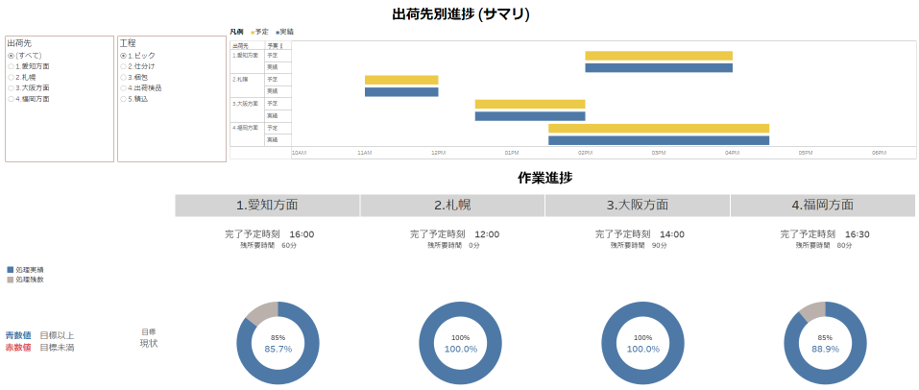
Task: Click the 残所要時間 90分 text
Action: (639, 246)
